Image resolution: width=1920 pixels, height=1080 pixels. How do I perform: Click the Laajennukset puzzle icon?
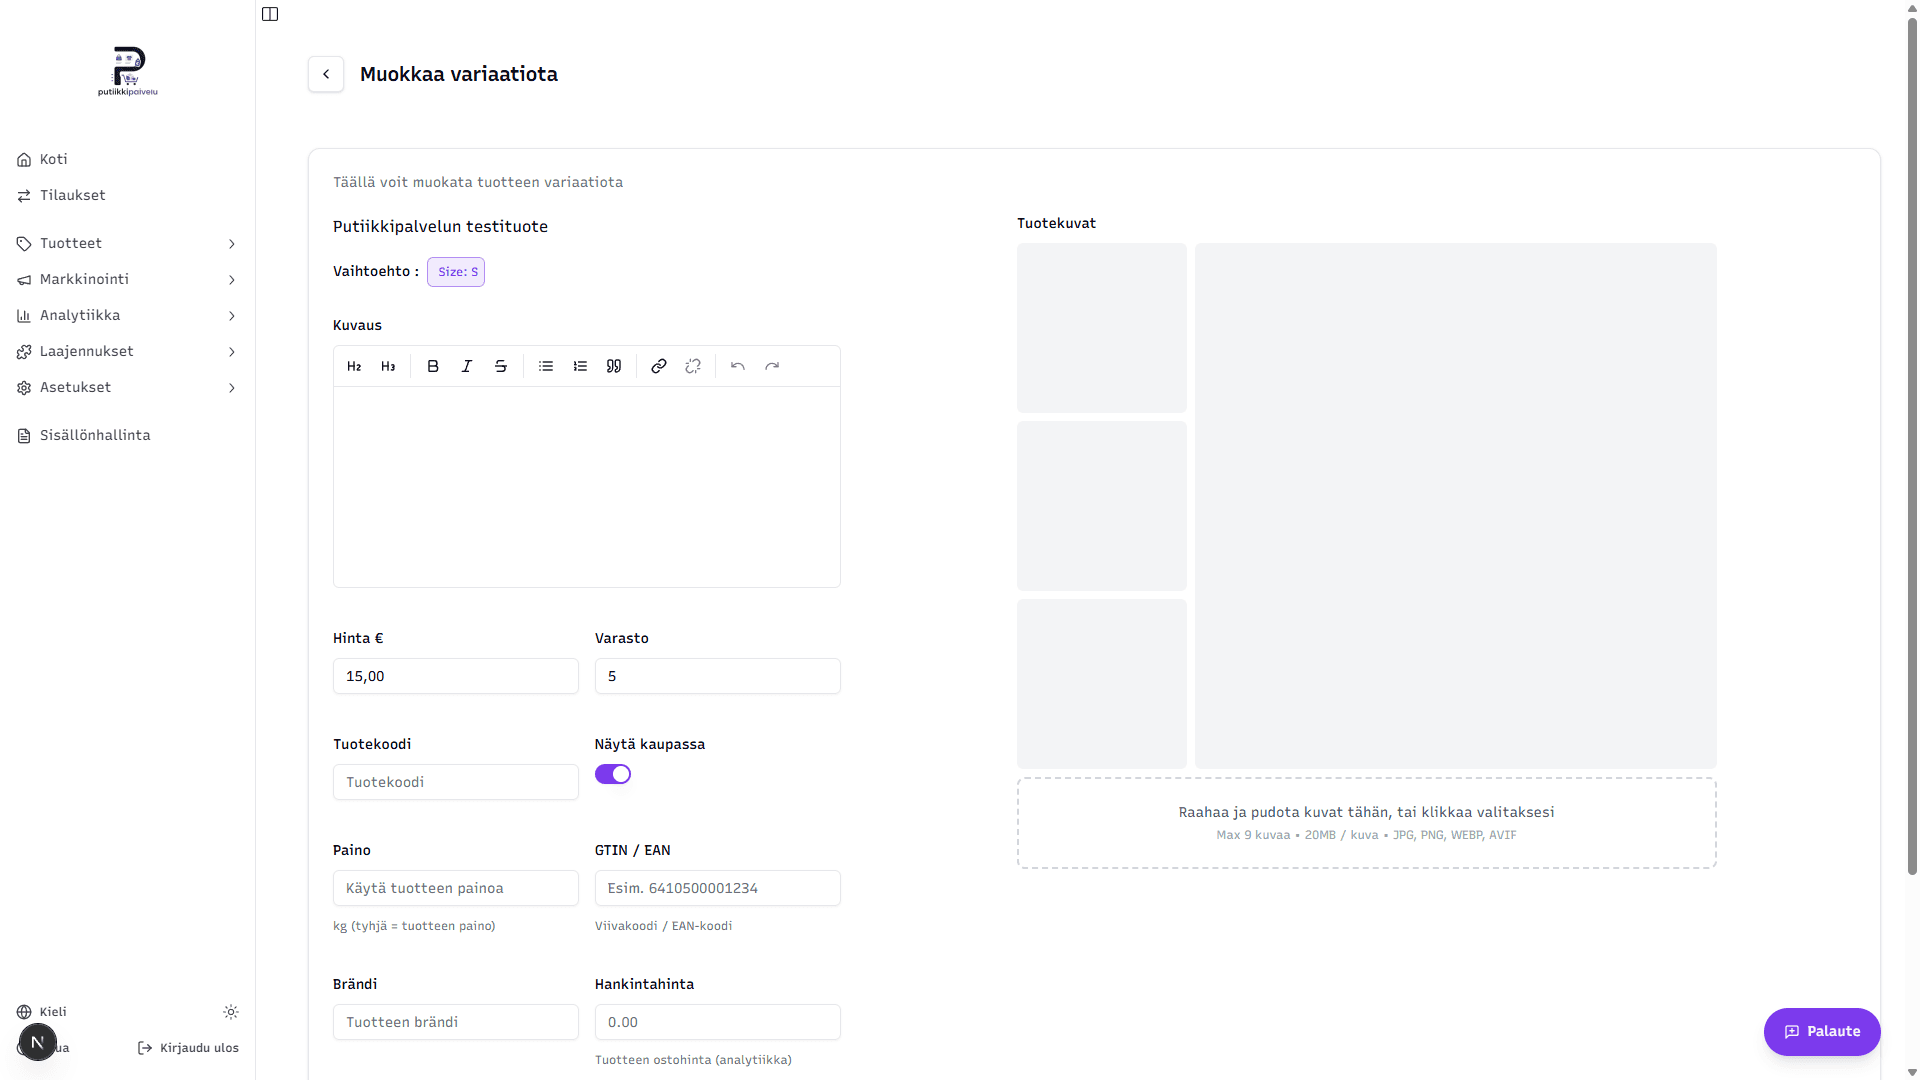click(24, 352)
